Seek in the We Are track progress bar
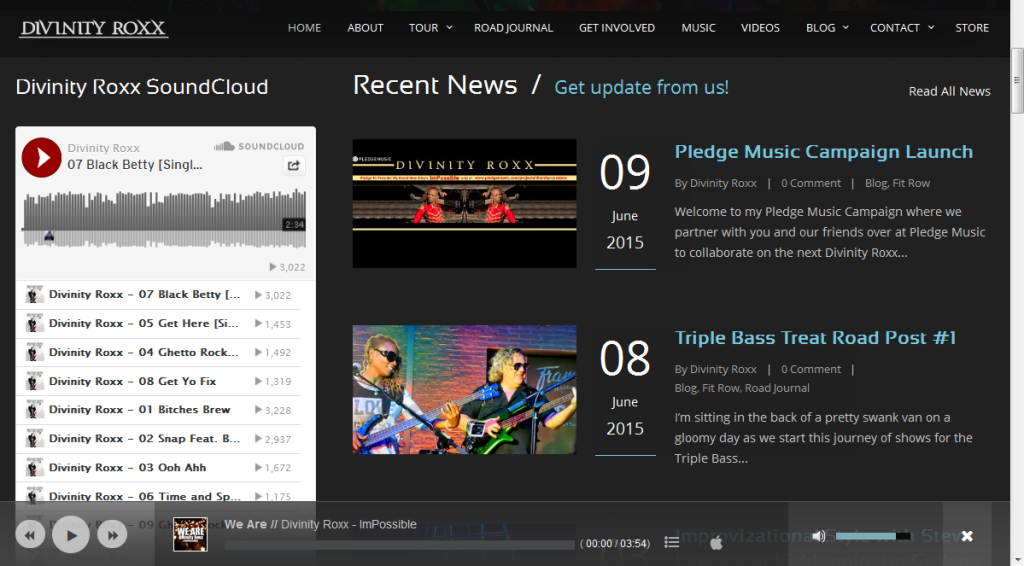1024x566 pixels. 400,544
